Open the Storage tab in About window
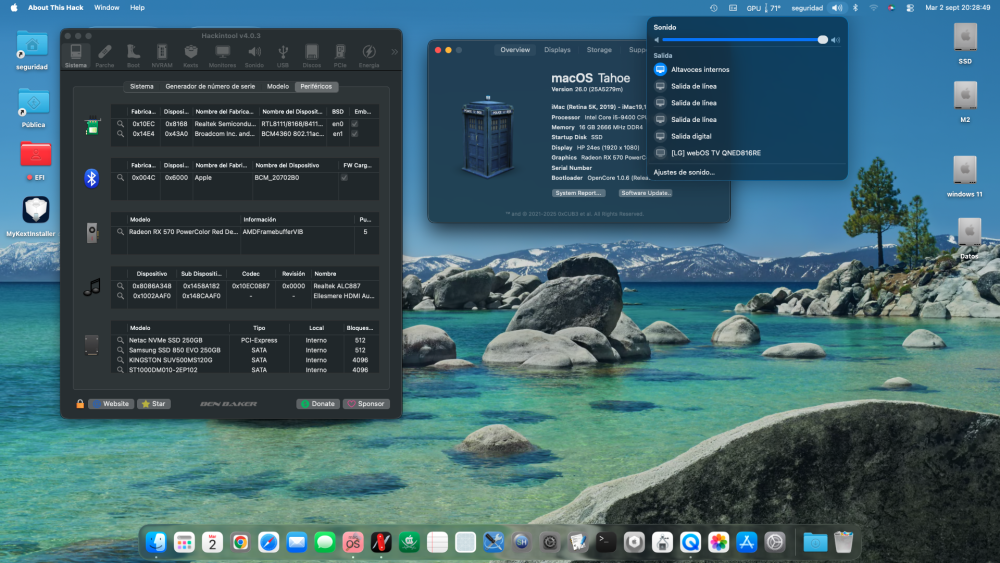The height and width of the screenshot is (563, 1000). coord(599,50)
